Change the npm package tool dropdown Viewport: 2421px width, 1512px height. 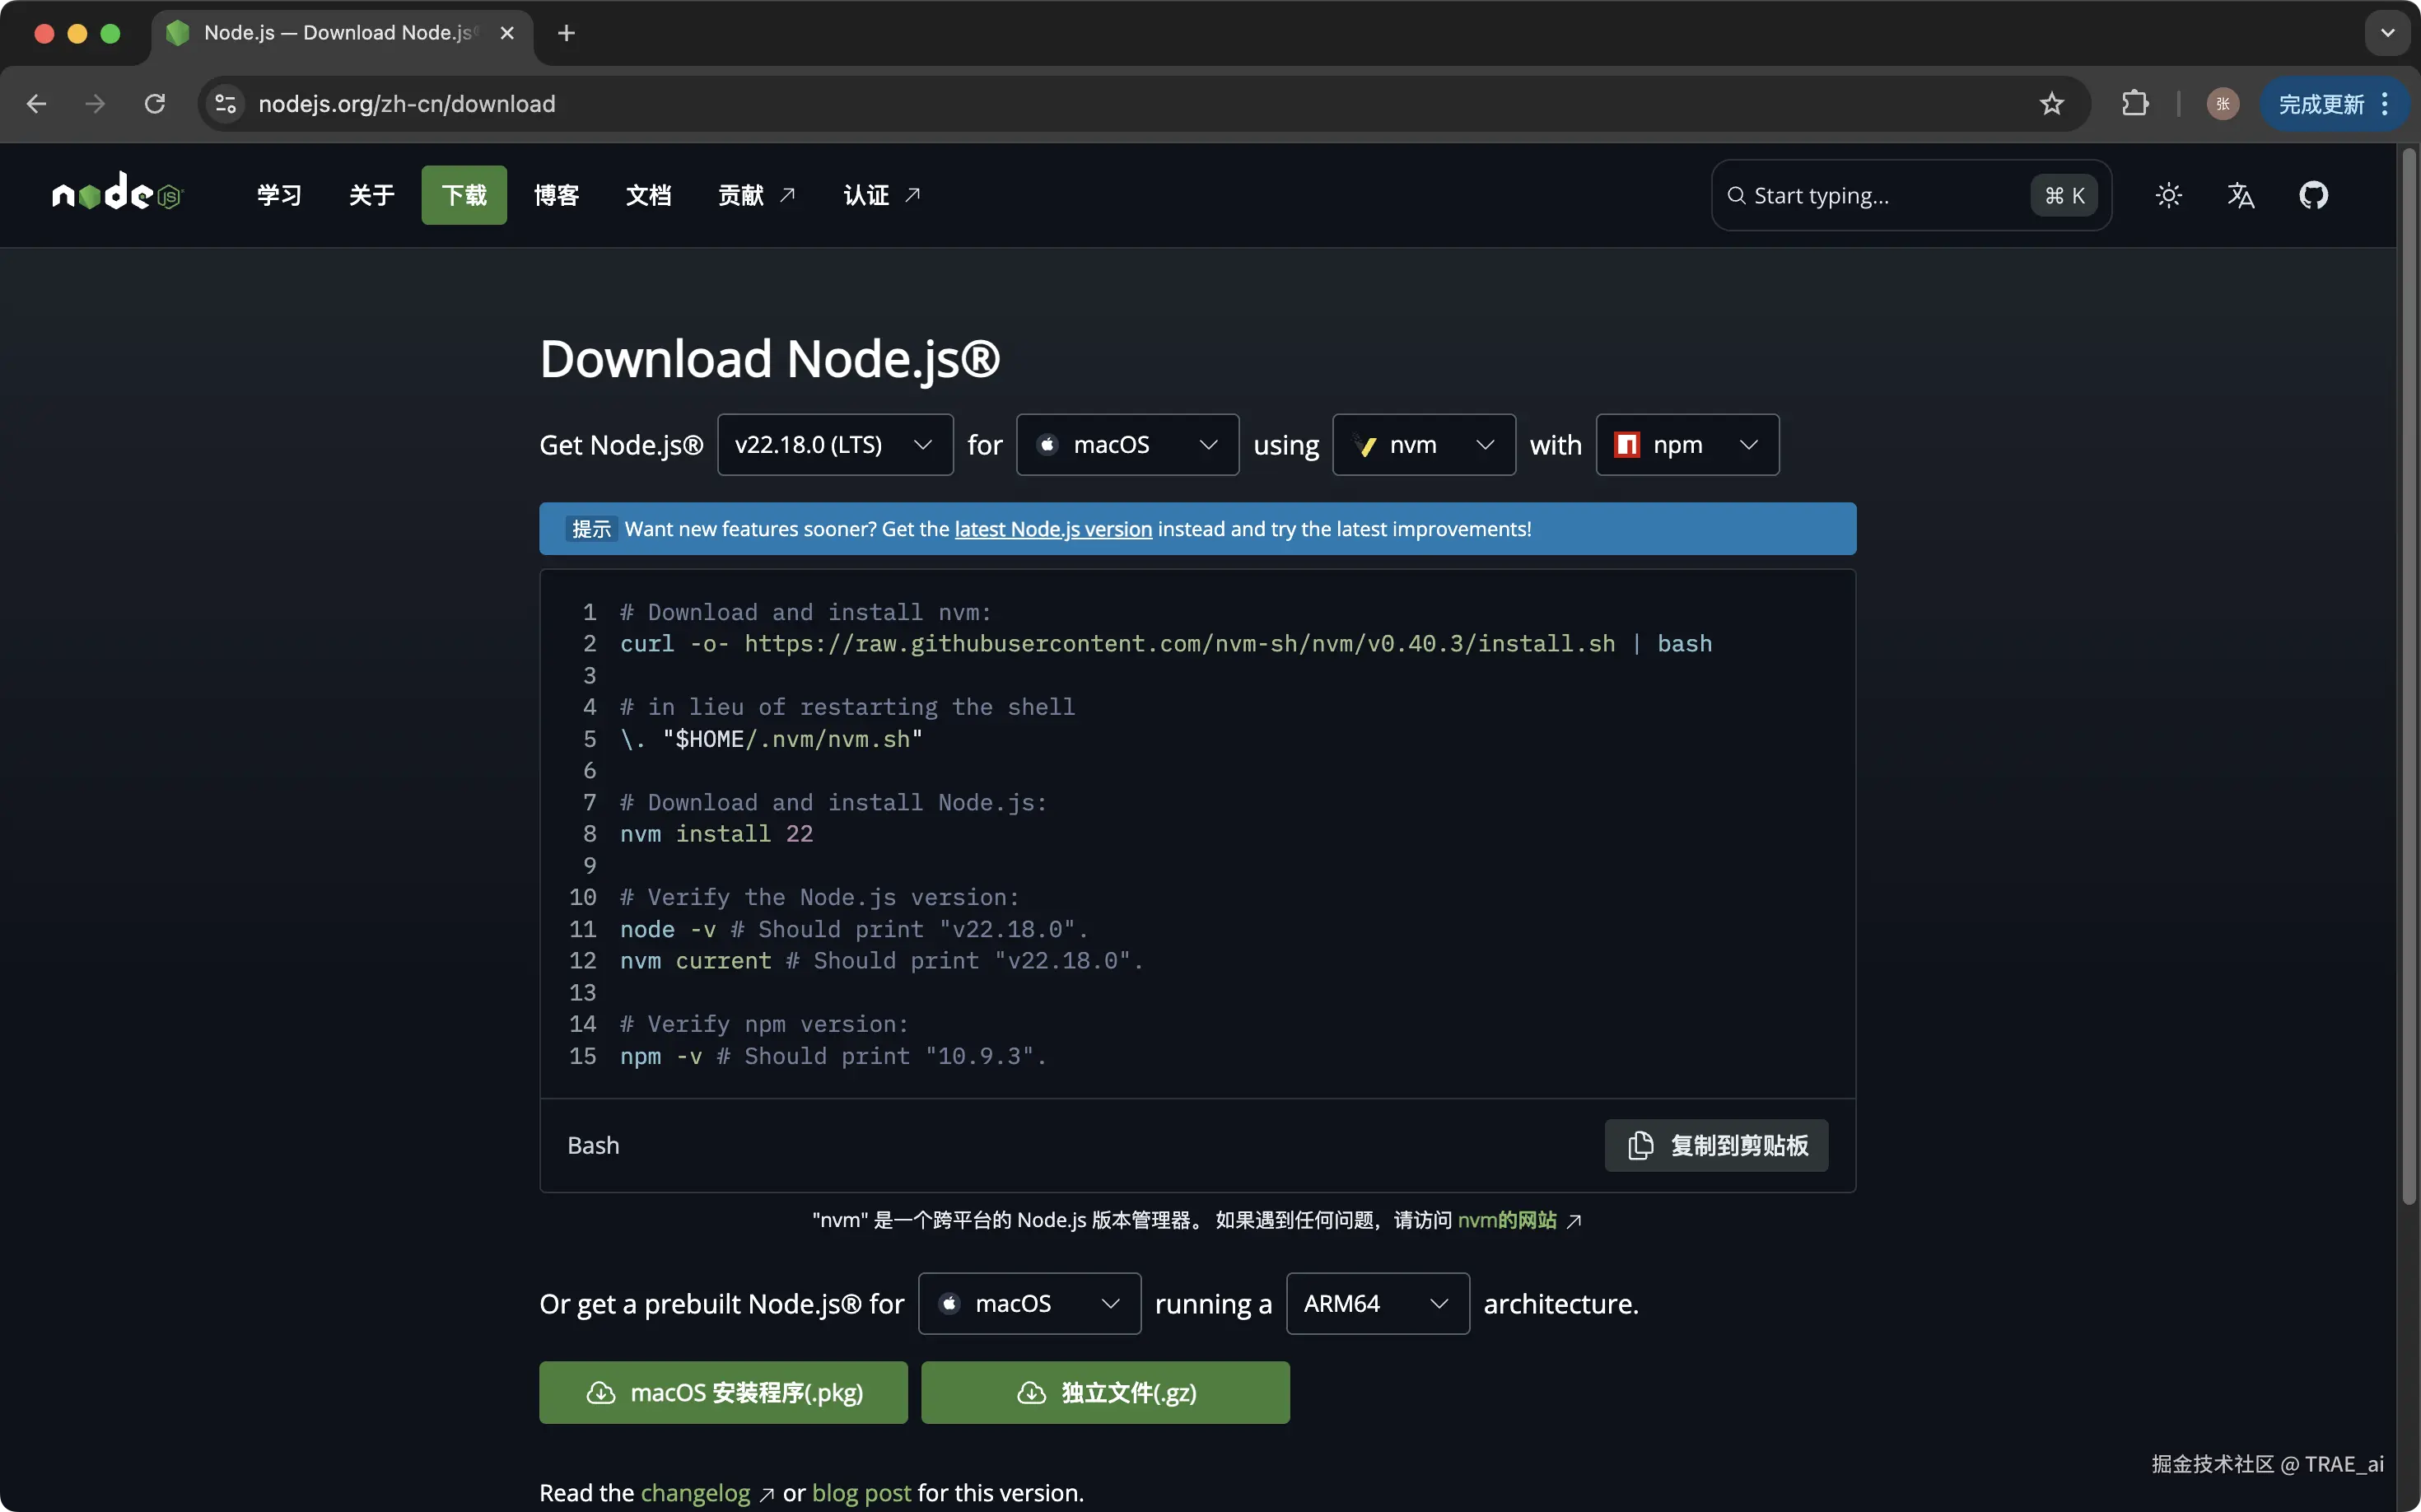(1687, 445)
